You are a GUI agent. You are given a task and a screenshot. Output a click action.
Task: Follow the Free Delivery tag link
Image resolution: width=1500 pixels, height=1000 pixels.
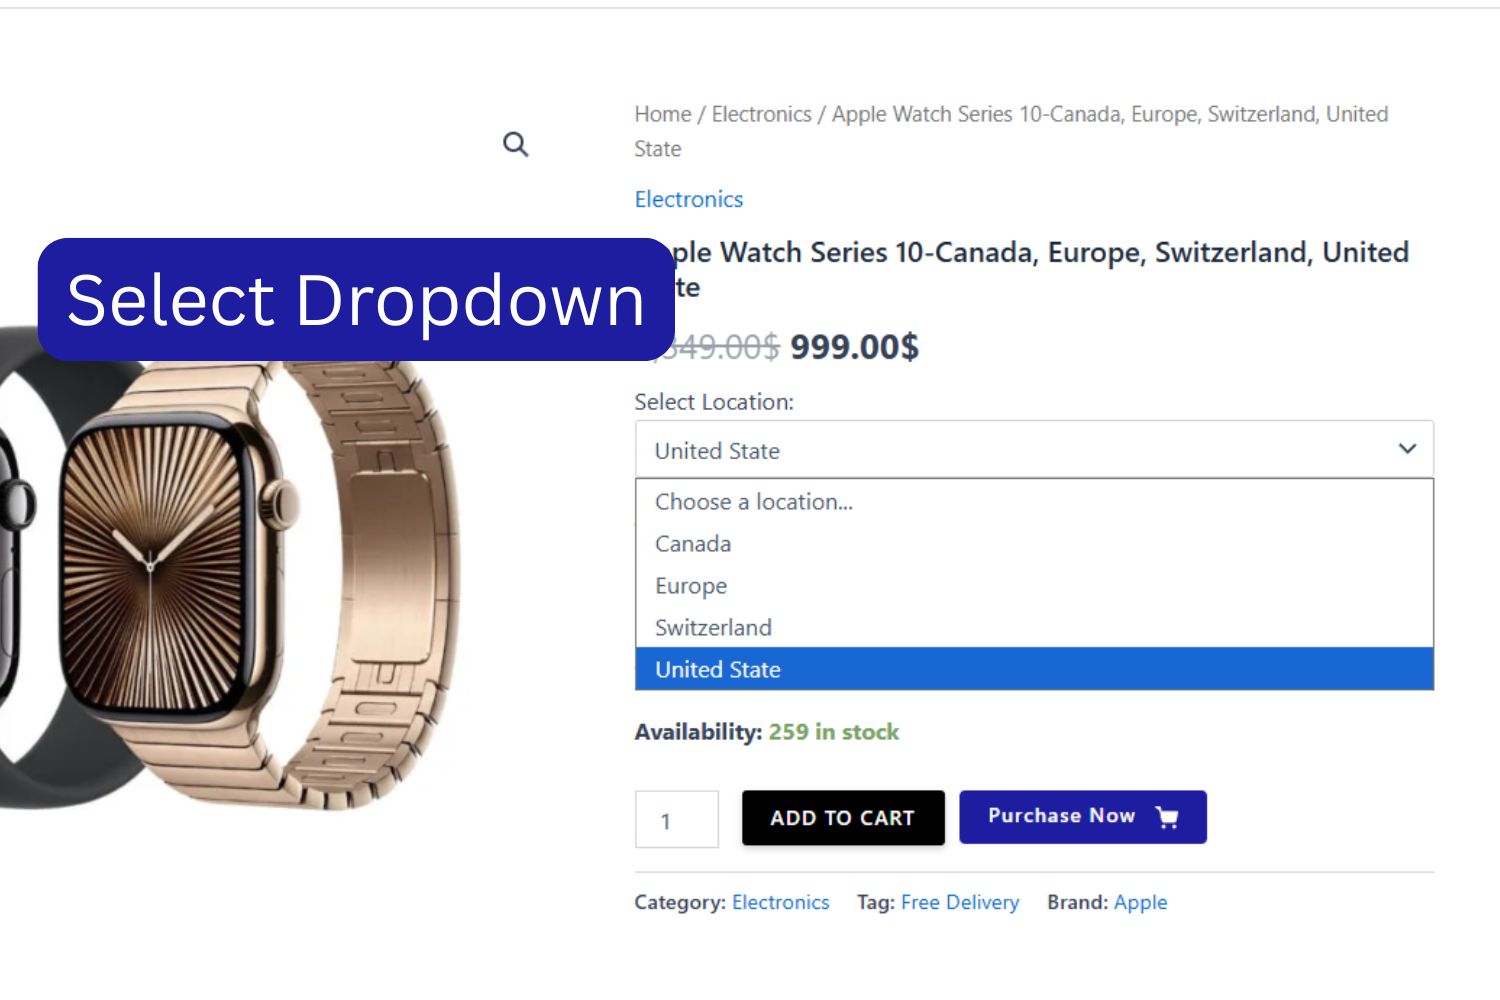960,903
